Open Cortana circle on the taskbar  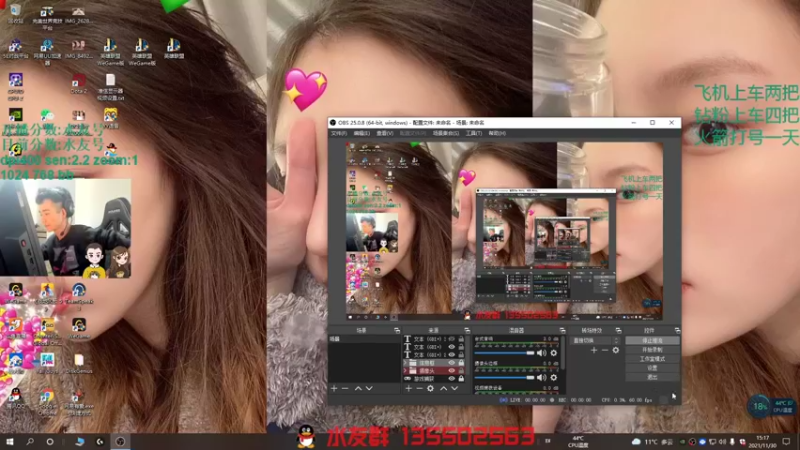point(49,441)
